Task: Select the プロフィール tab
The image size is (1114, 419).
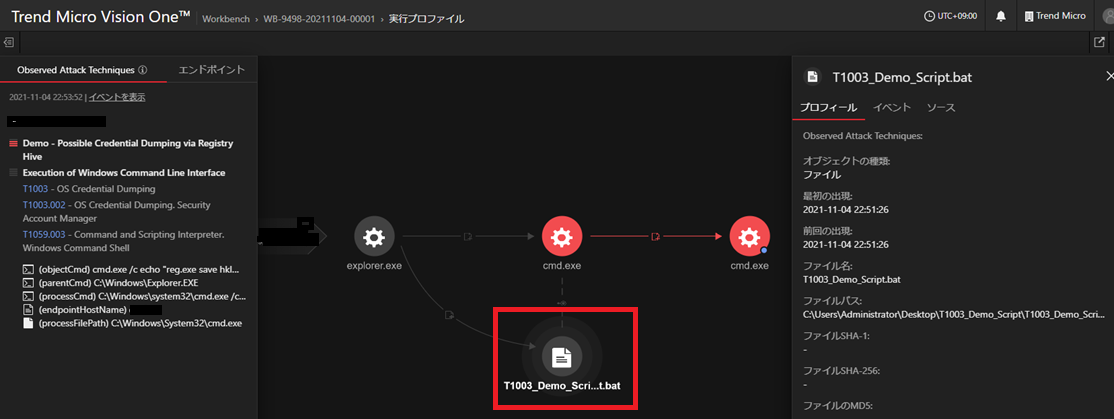Action: point(828,108)
